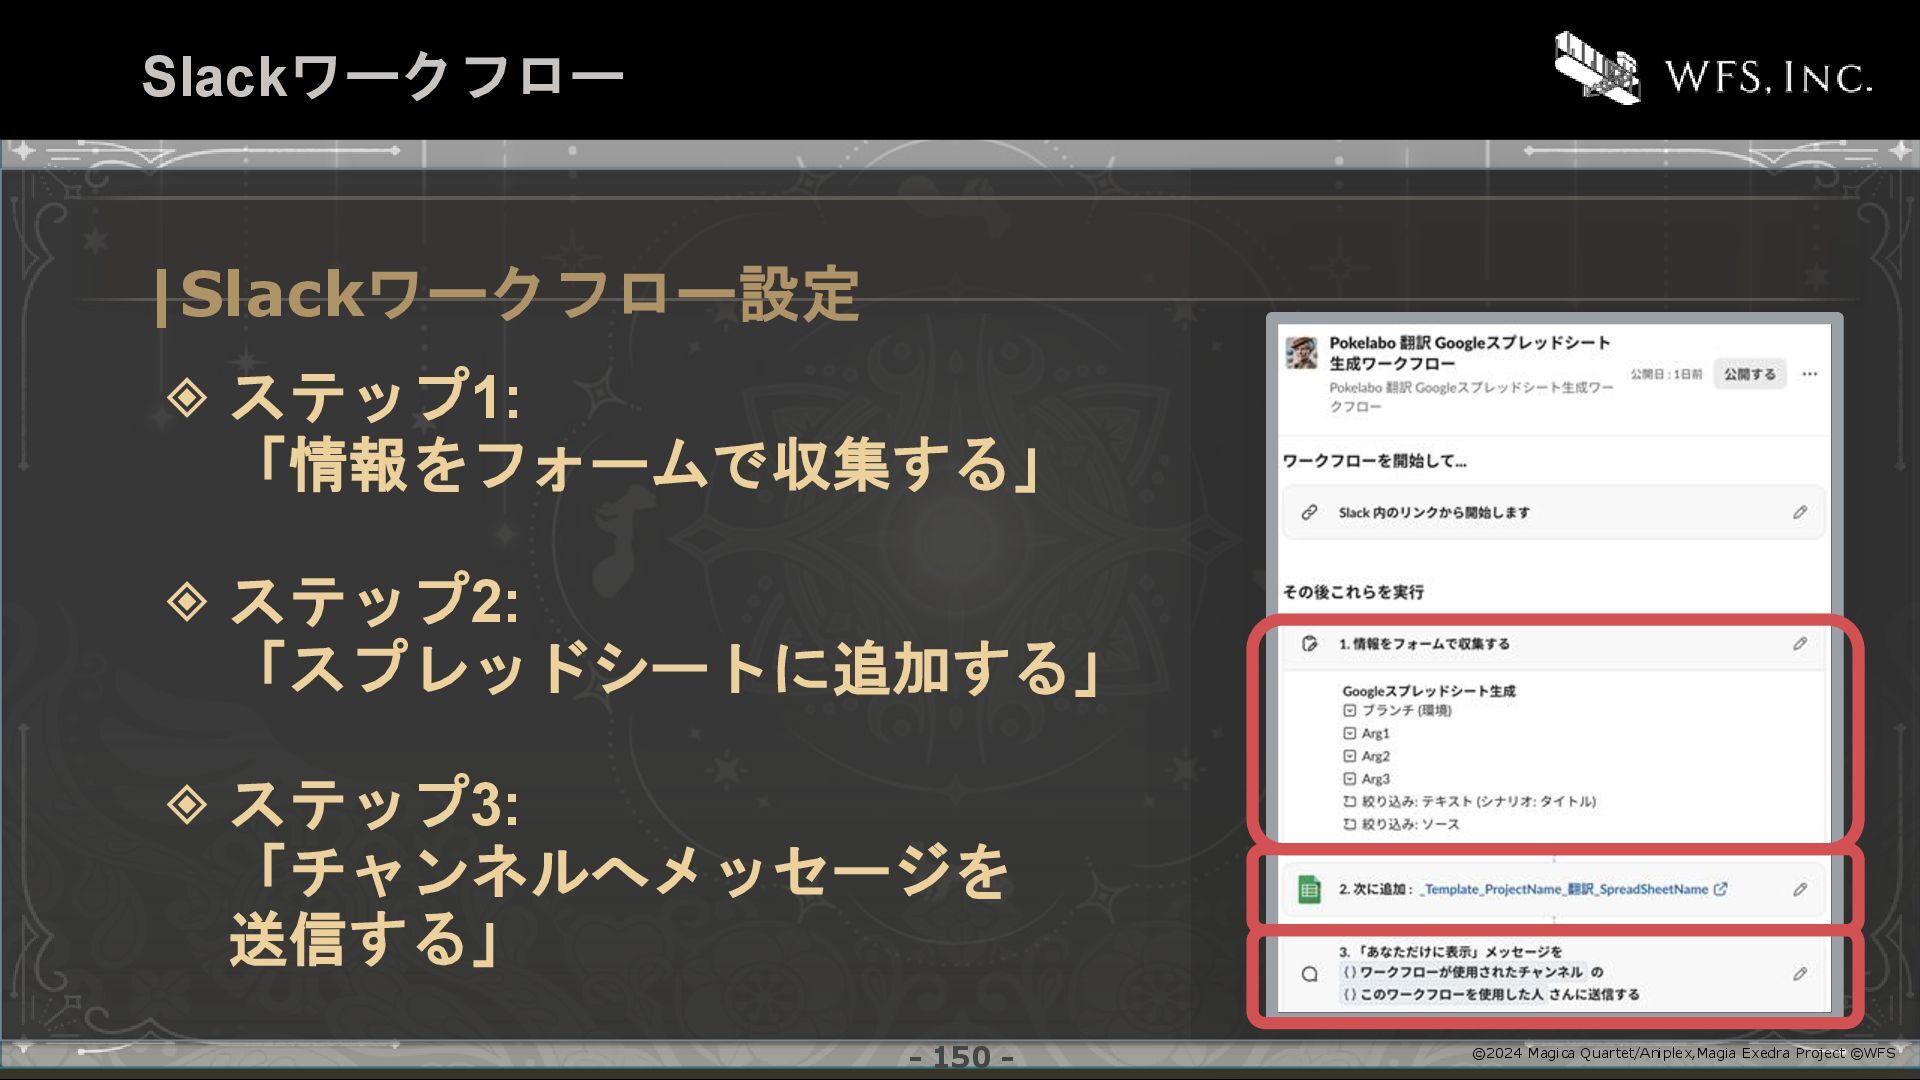The height and width of the screenshot is (1080, 1920).
Task: Edit step 2 using its pencil icon
Action: click(x=1800, y=889)
